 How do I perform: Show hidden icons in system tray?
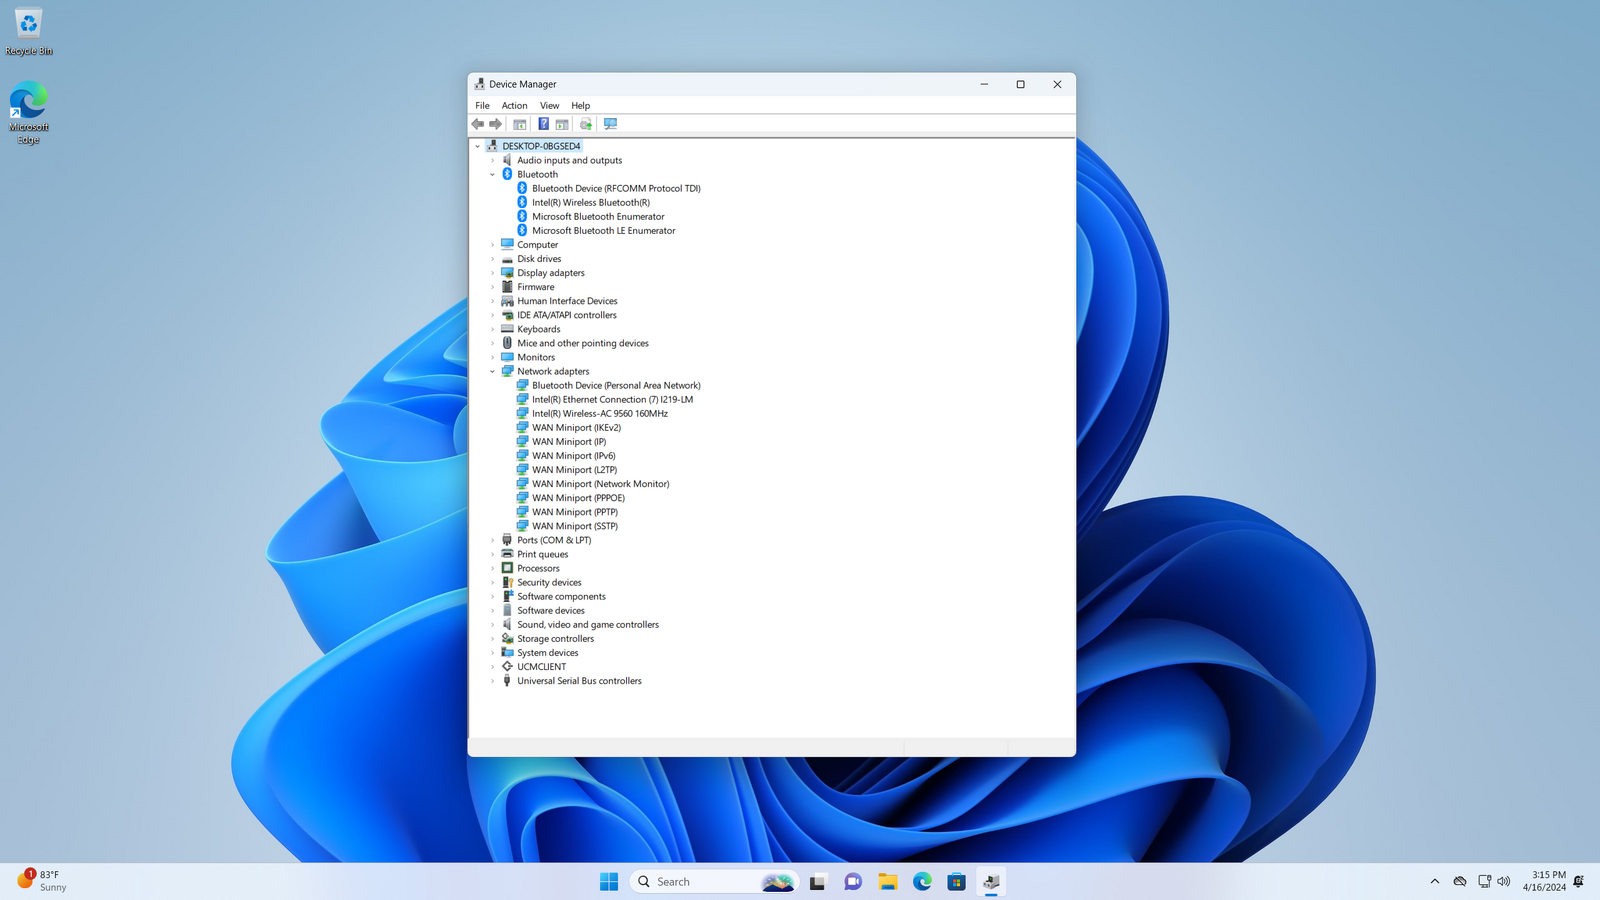1435,881
